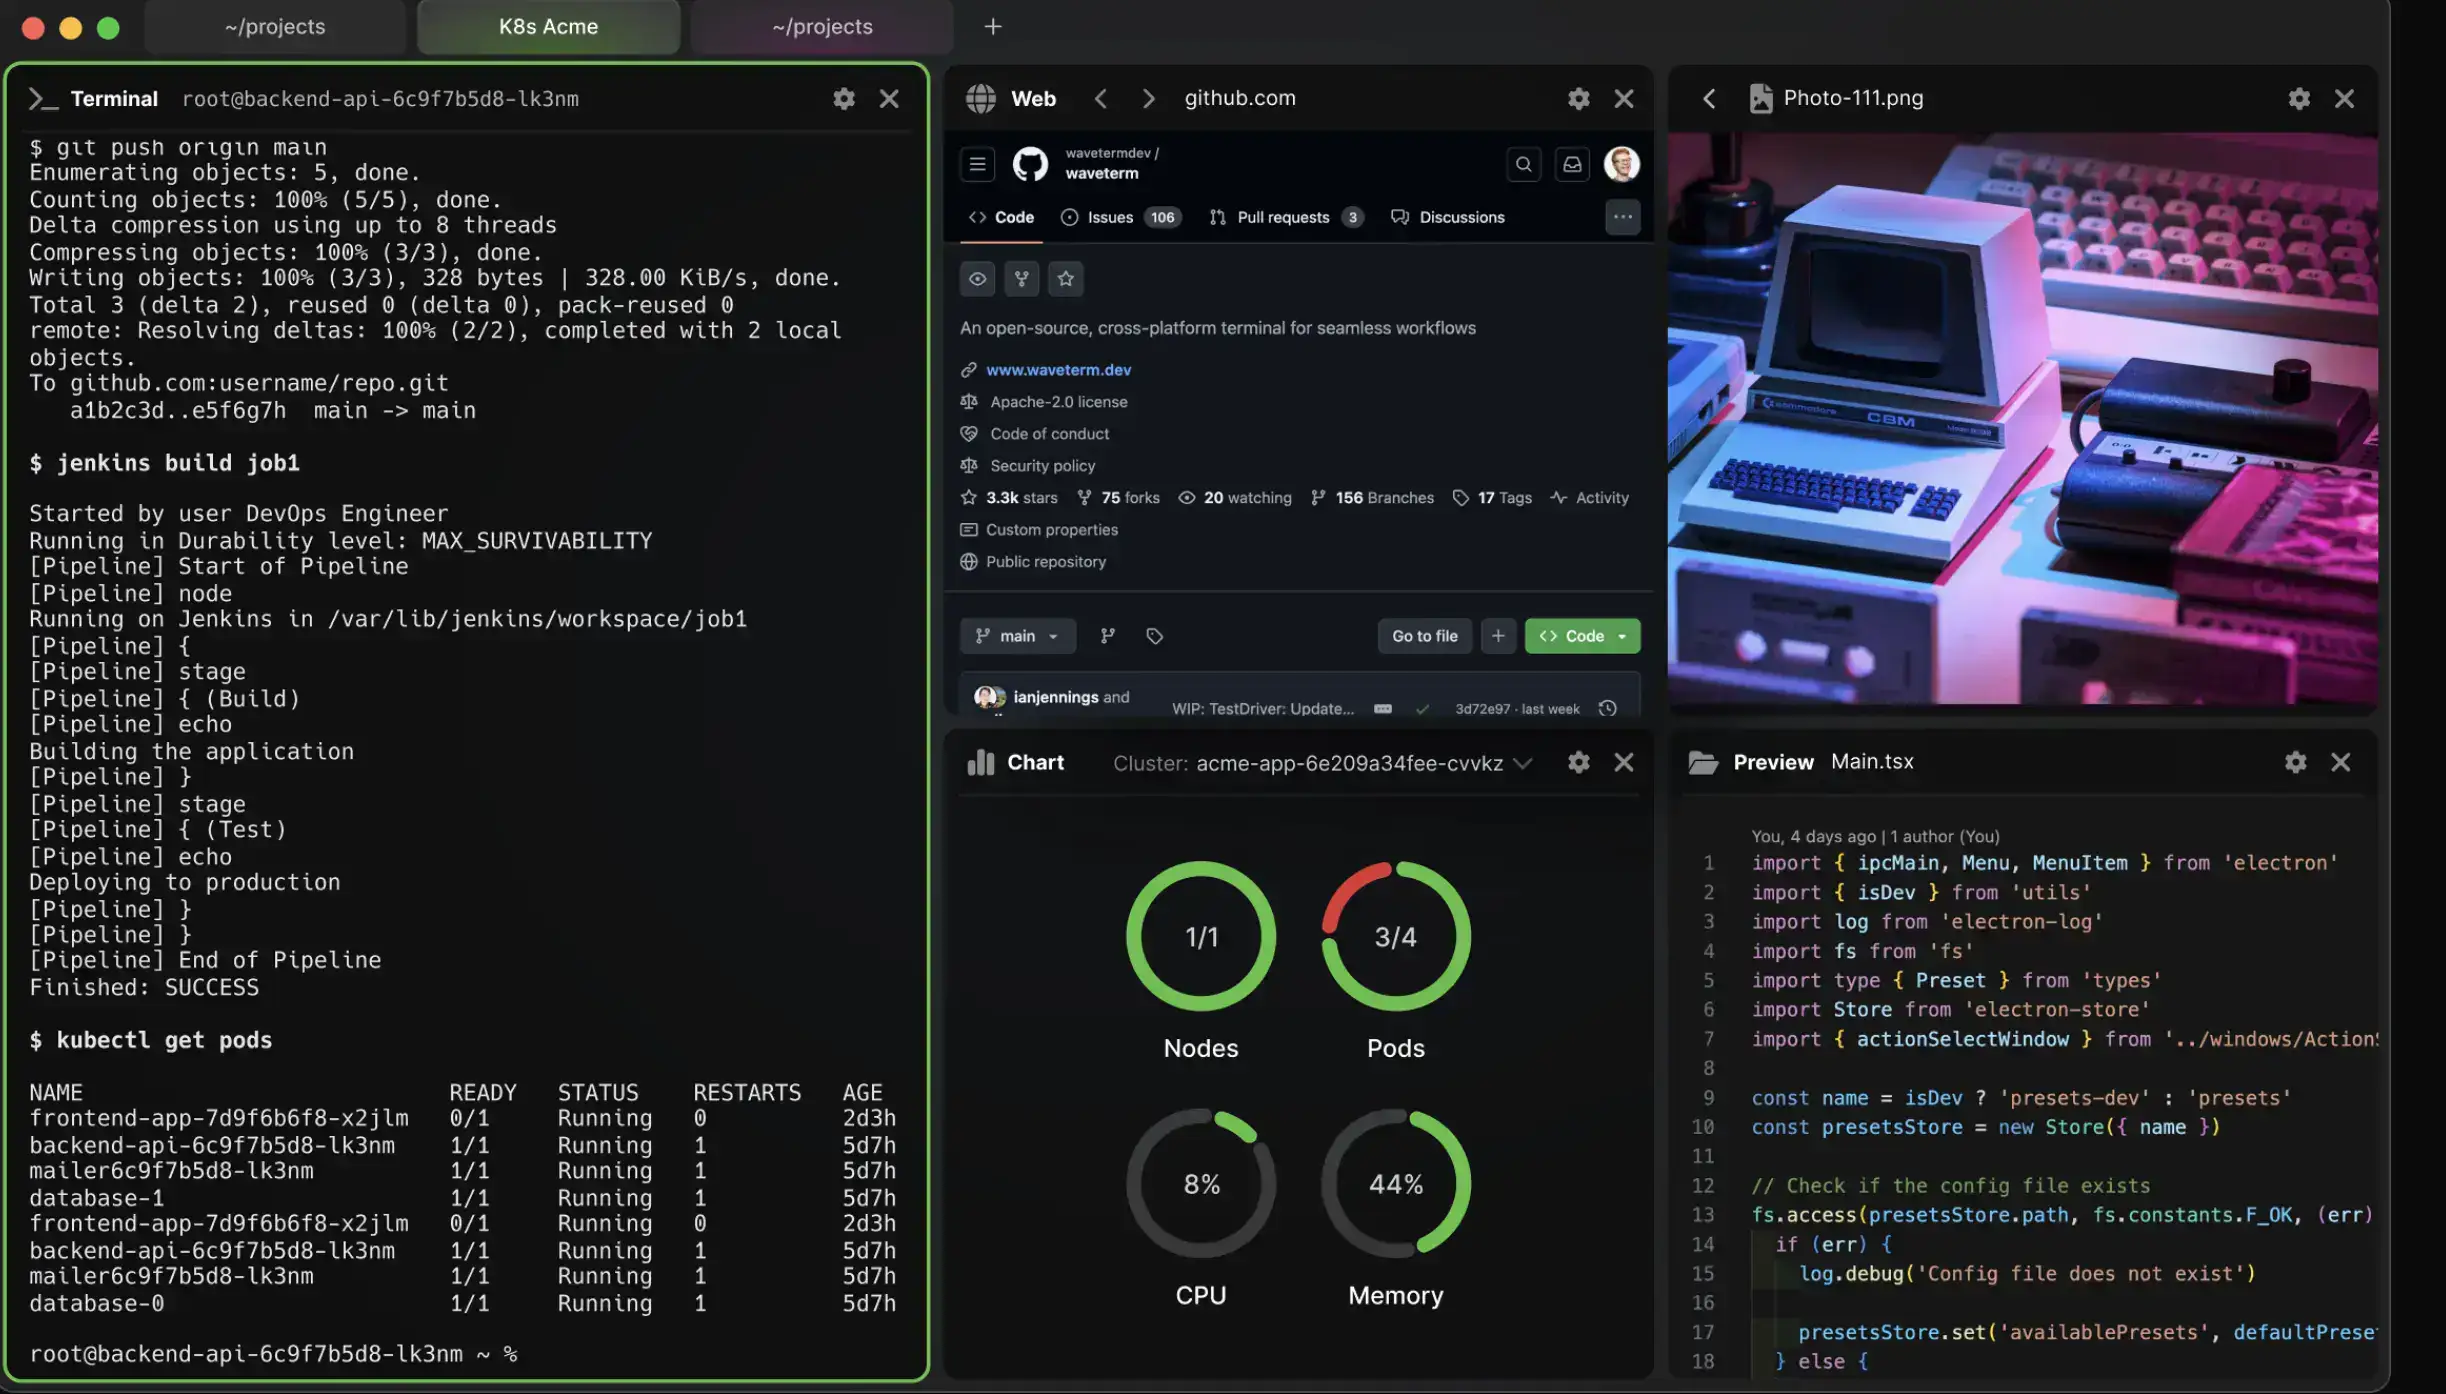Screen dimensions: 2446x1394
Task: View 17 Tags link
Action: [x=1492, y=498]
